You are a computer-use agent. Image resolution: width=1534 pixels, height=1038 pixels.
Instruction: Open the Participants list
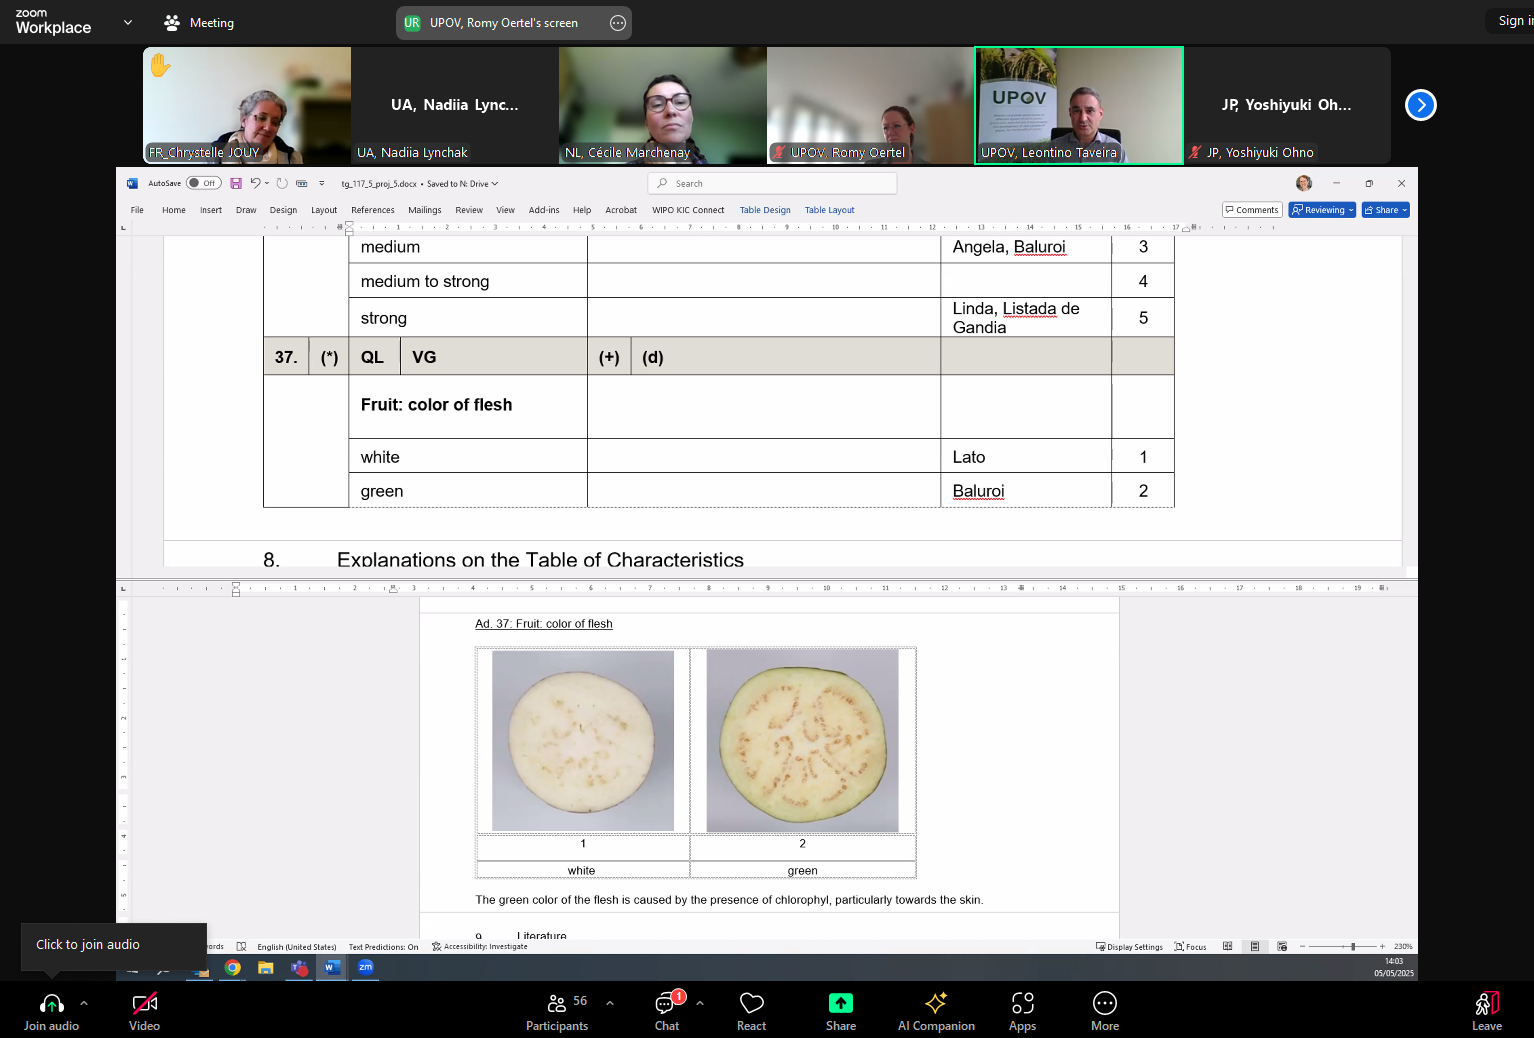click(557, 1004)
